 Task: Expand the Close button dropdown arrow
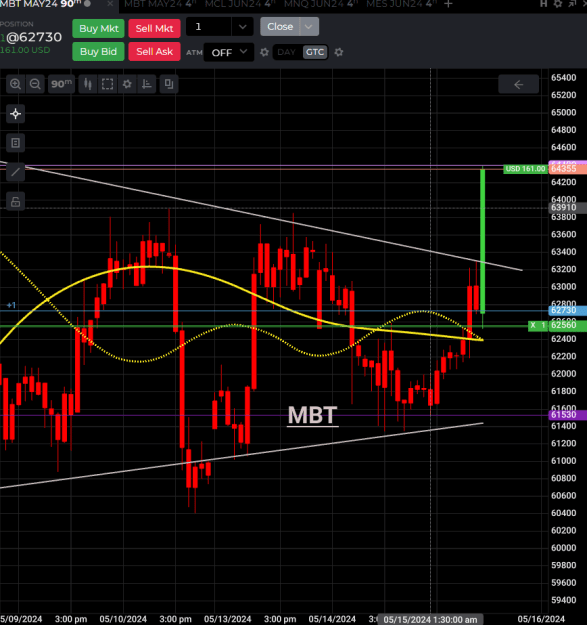coord(308,27)
